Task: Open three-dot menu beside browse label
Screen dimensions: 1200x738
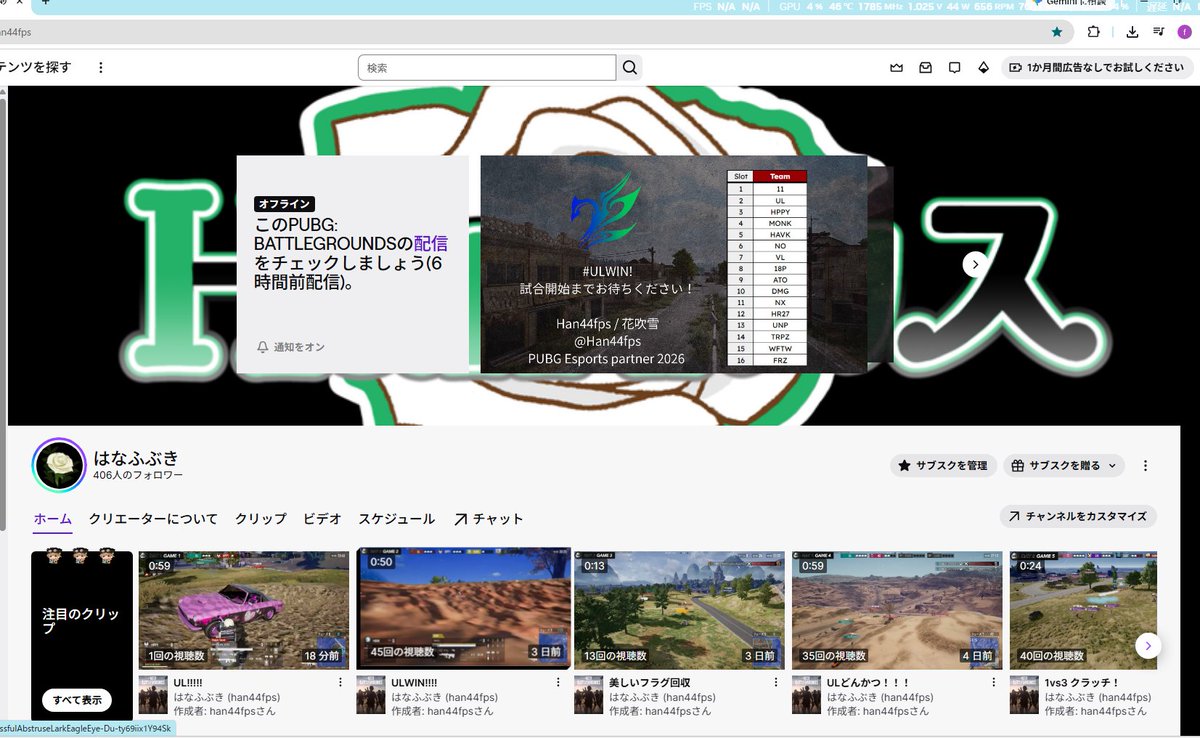Action: (100, 67)
